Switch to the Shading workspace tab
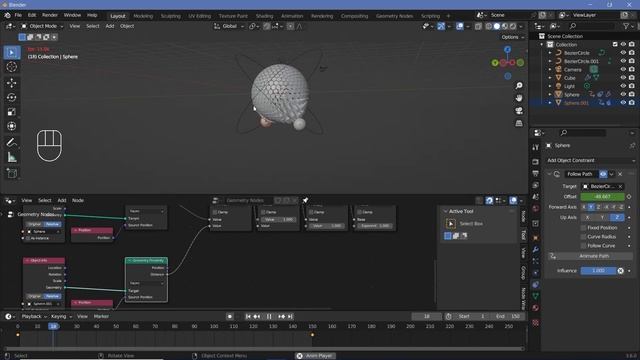The image size is (640, 360). (x=264, y=16)
